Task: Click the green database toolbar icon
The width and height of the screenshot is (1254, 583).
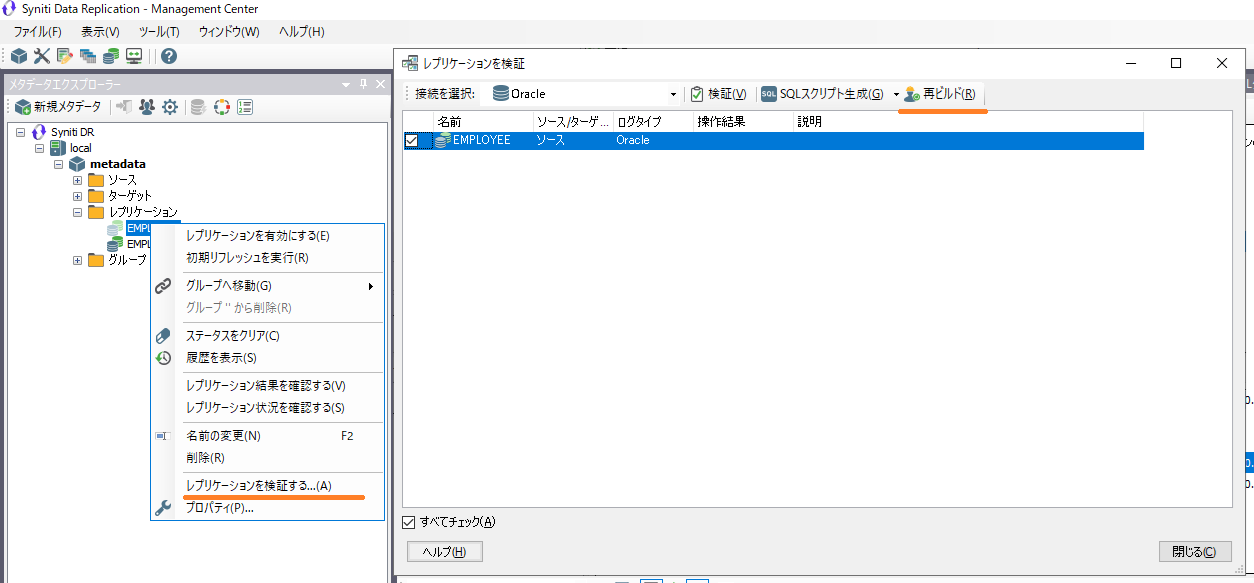Action: click(x=110, y=56)
